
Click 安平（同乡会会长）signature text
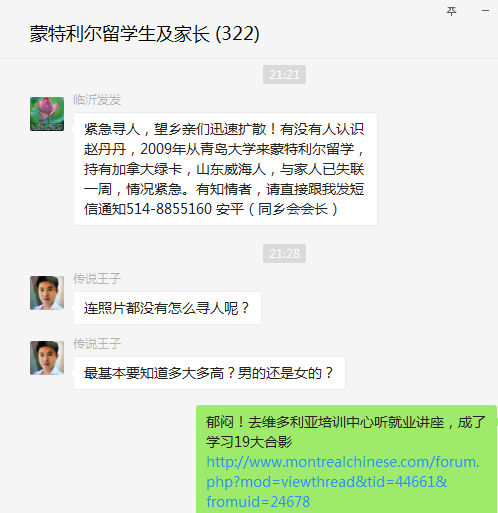click(277, 209)
